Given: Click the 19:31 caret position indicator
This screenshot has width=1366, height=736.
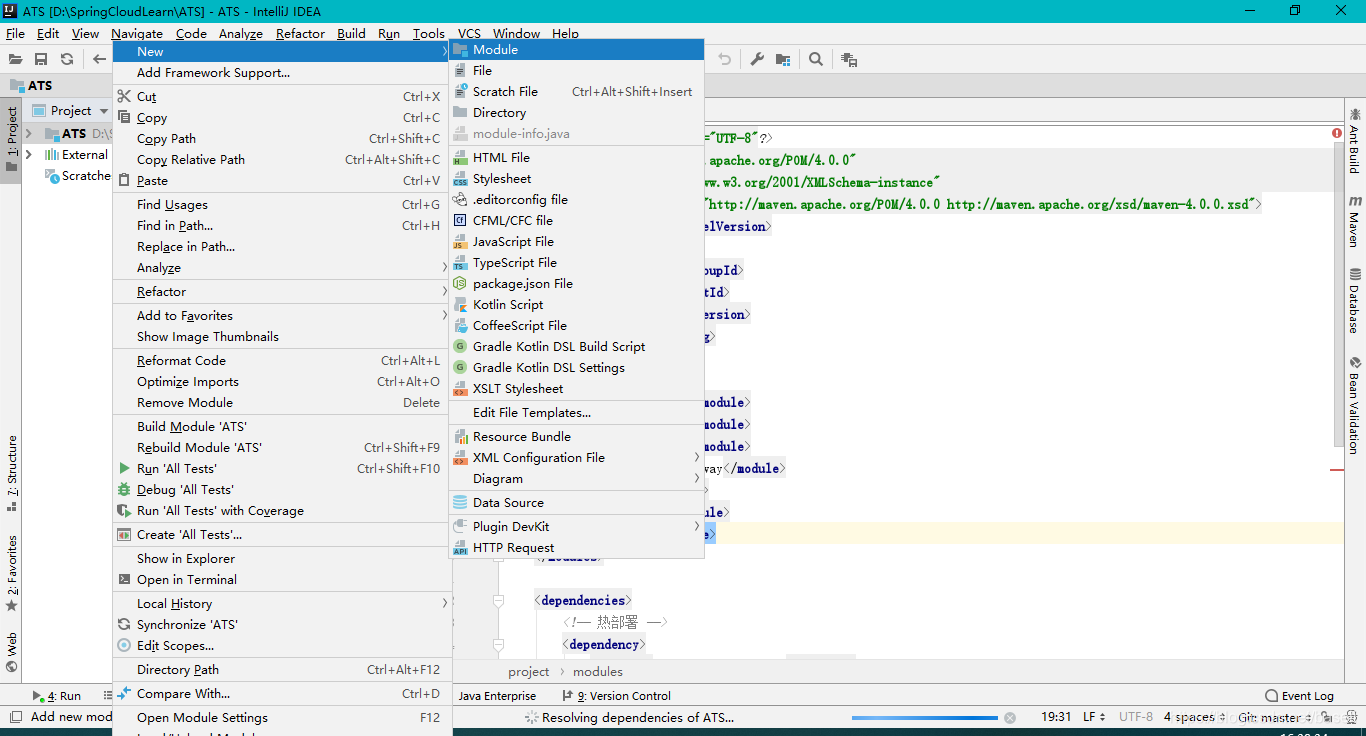Looking at the screenshot, I should click(1056, 717).
